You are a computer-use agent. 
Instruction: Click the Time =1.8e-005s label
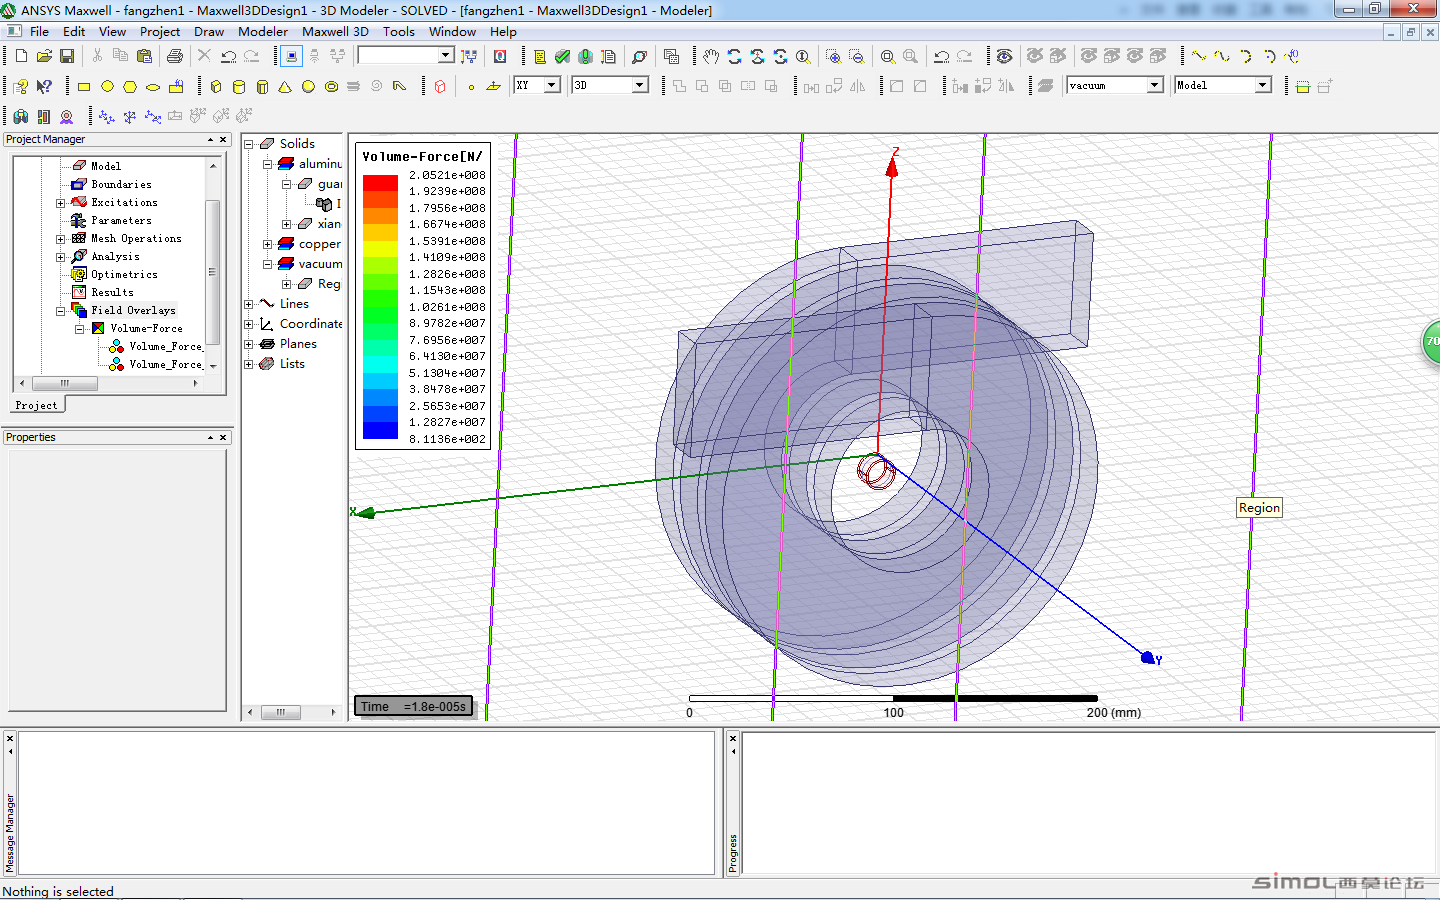point(413,706)
